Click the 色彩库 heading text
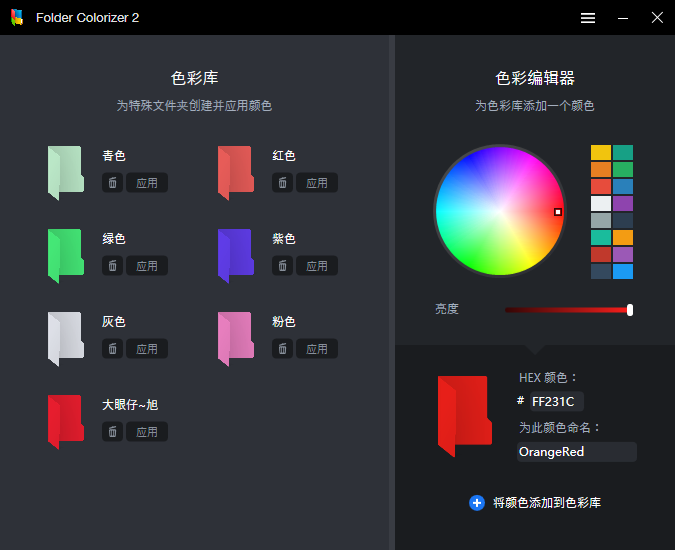The width and height of the screenshot is (675, 550). [x=195, y=78]
